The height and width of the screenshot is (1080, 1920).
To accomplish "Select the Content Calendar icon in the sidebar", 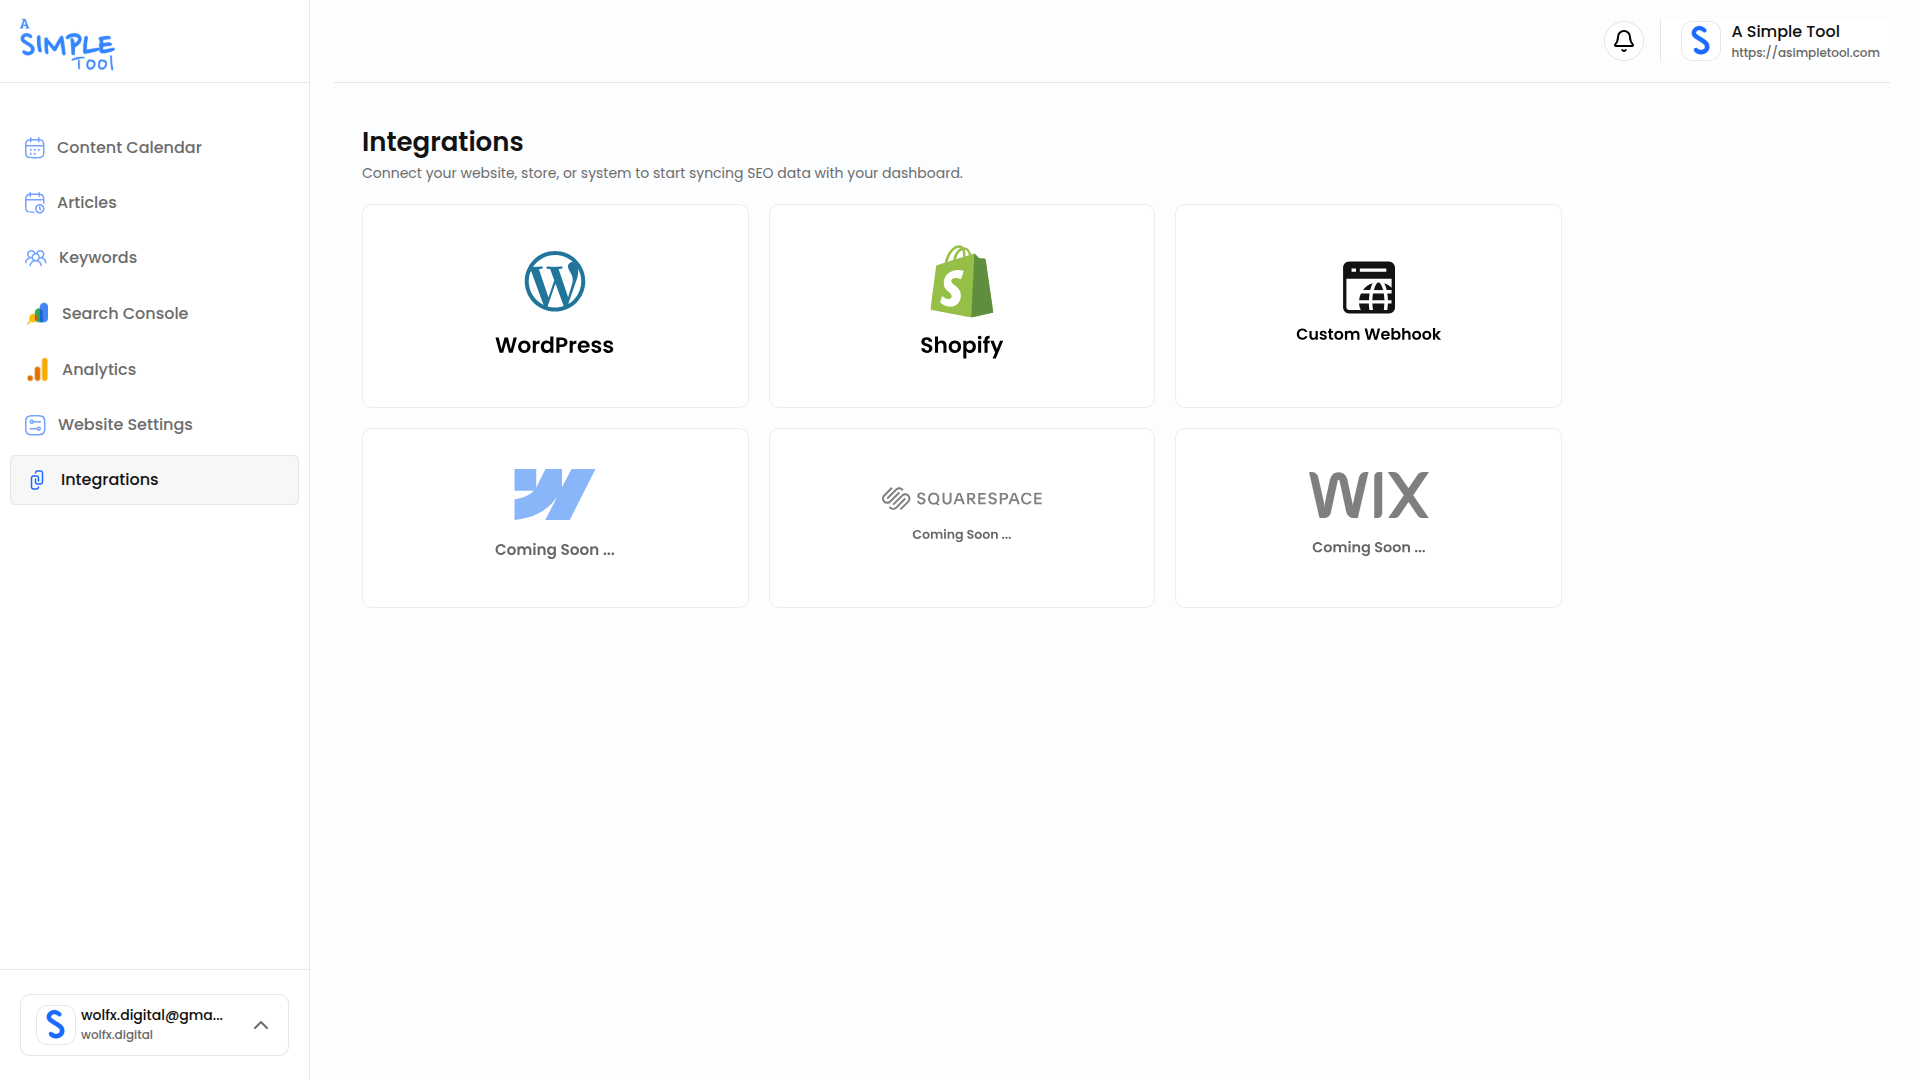I will click(x=35, y=147).
